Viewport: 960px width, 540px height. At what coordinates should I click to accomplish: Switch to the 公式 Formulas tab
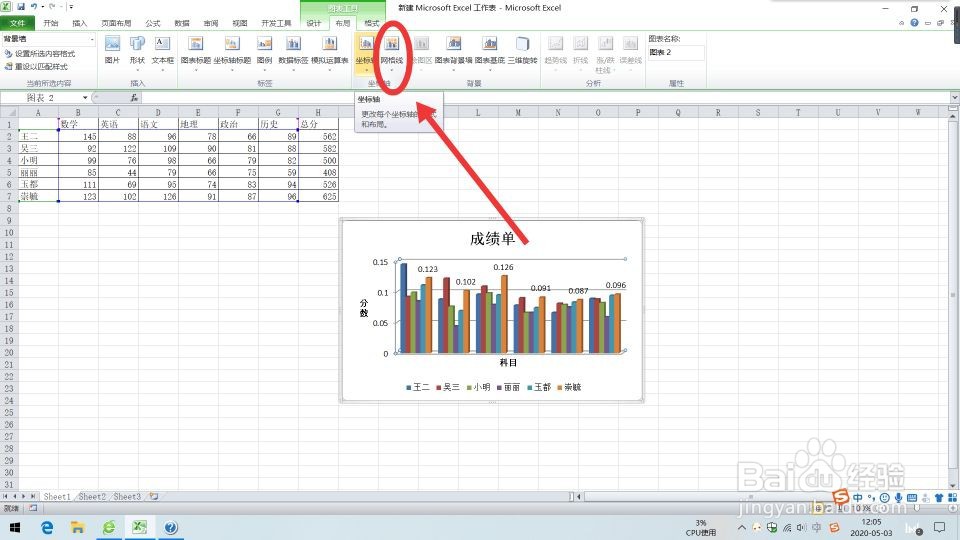click(x=152, y=23)
